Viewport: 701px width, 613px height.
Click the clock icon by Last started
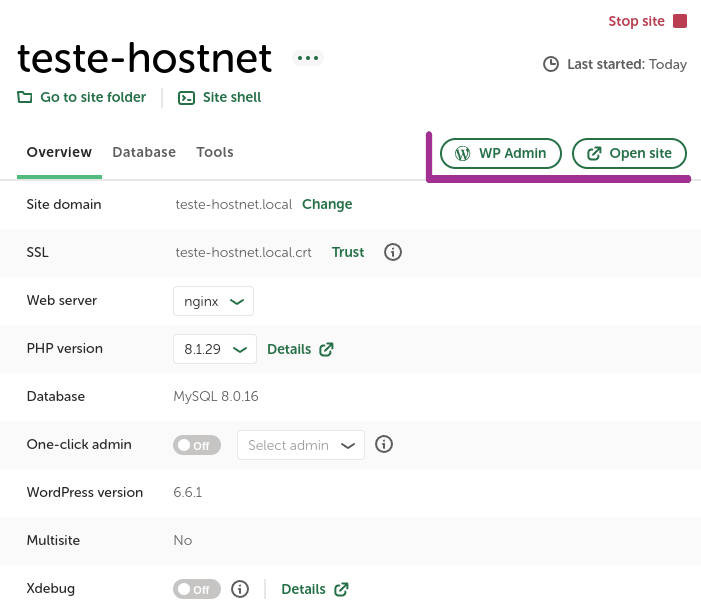point(551,64)
